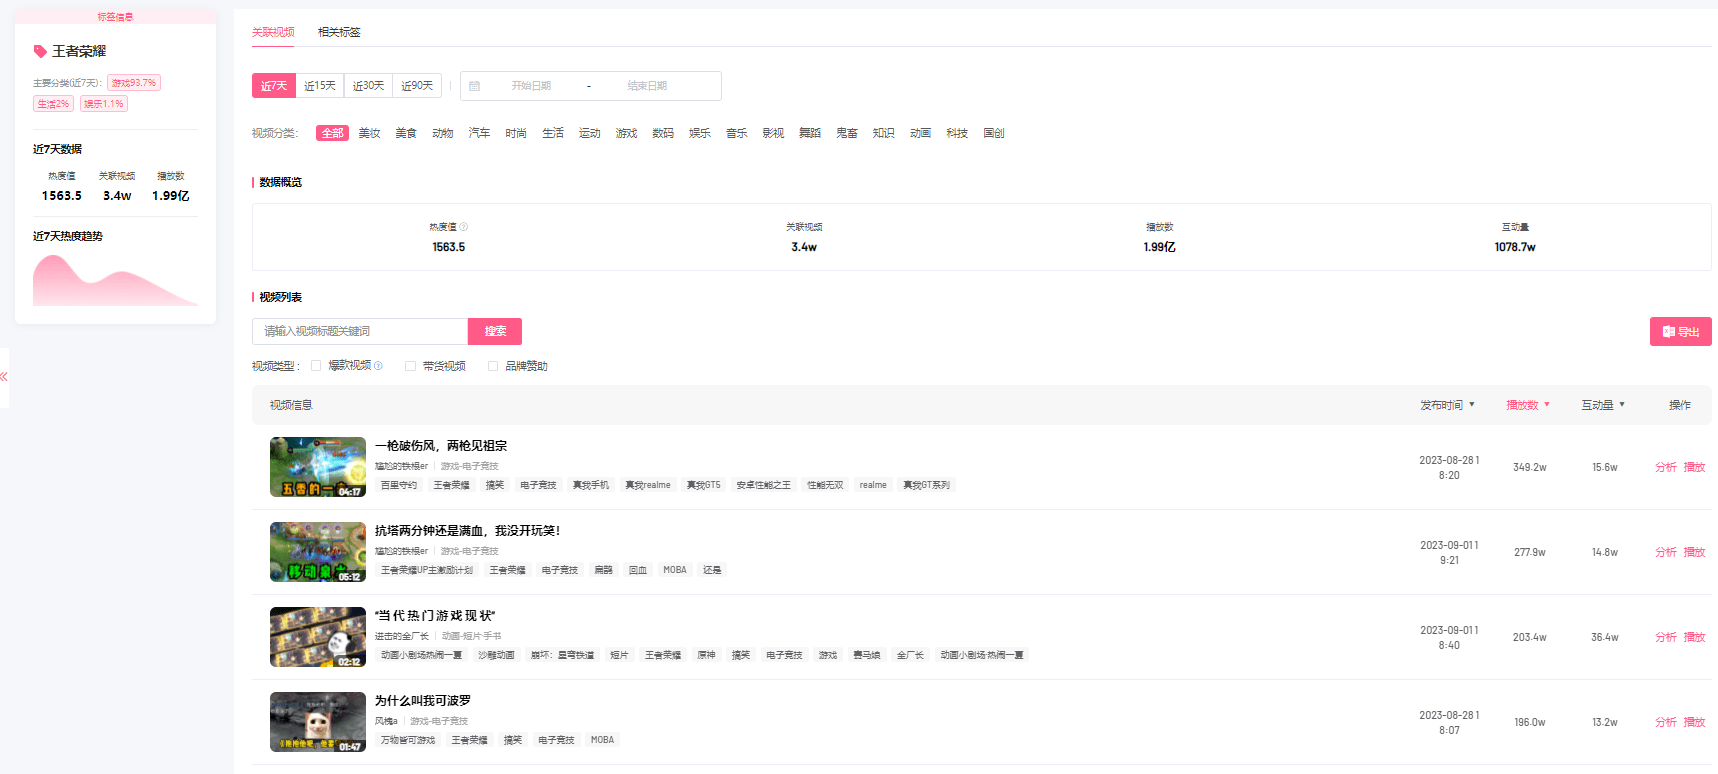Tick the 带货视频 checkbox

pos(410,366)
